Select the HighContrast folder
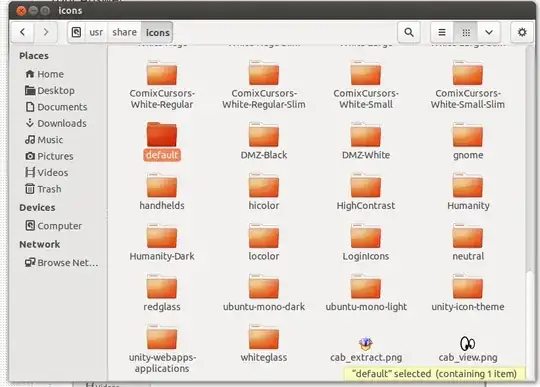 pyautogui.click(x=366, y=192)
